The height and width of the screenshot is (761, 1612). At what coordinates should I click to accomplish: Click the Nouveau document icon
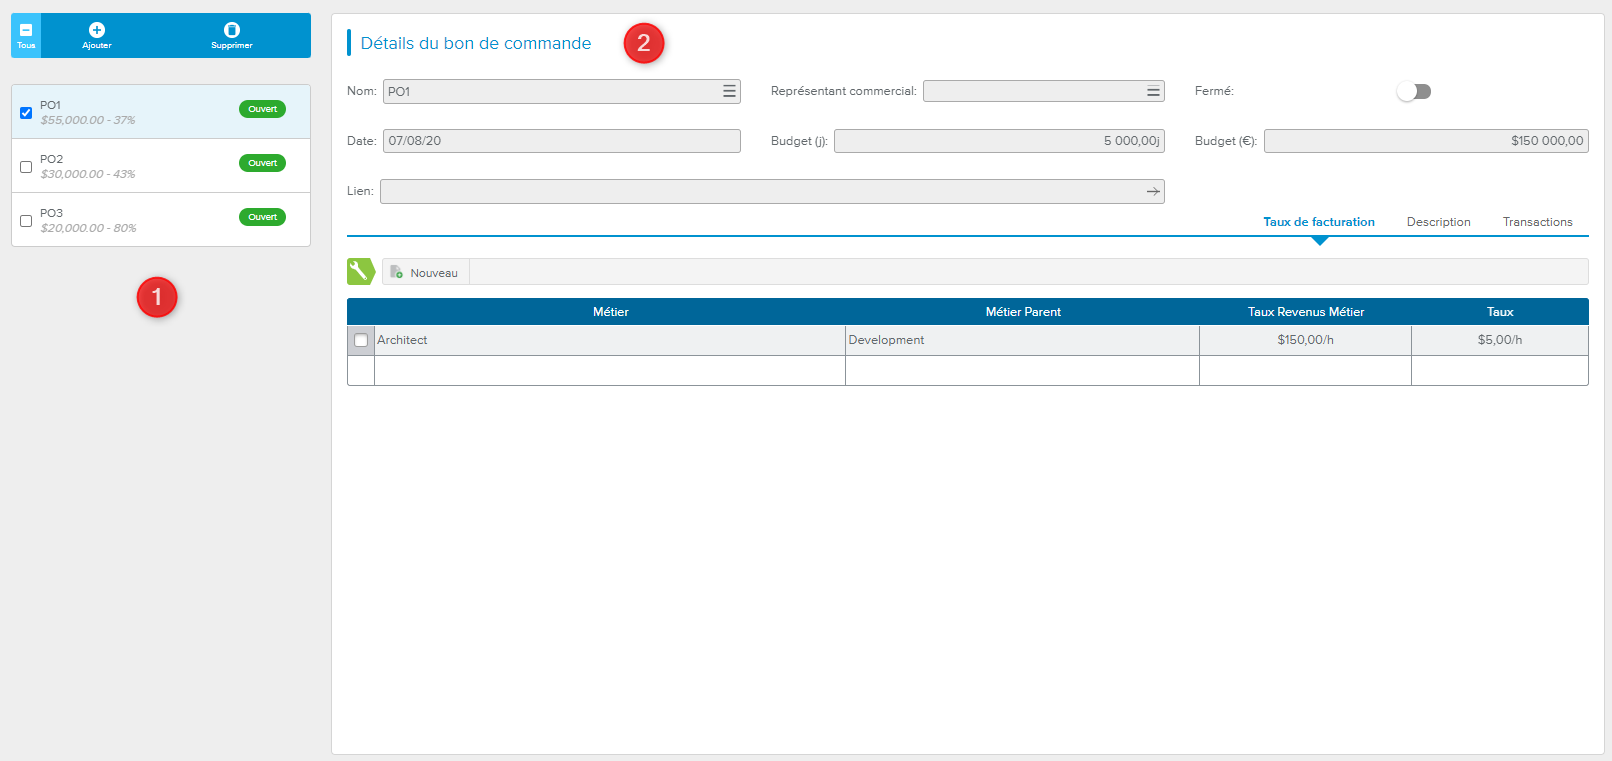(397, 272)
